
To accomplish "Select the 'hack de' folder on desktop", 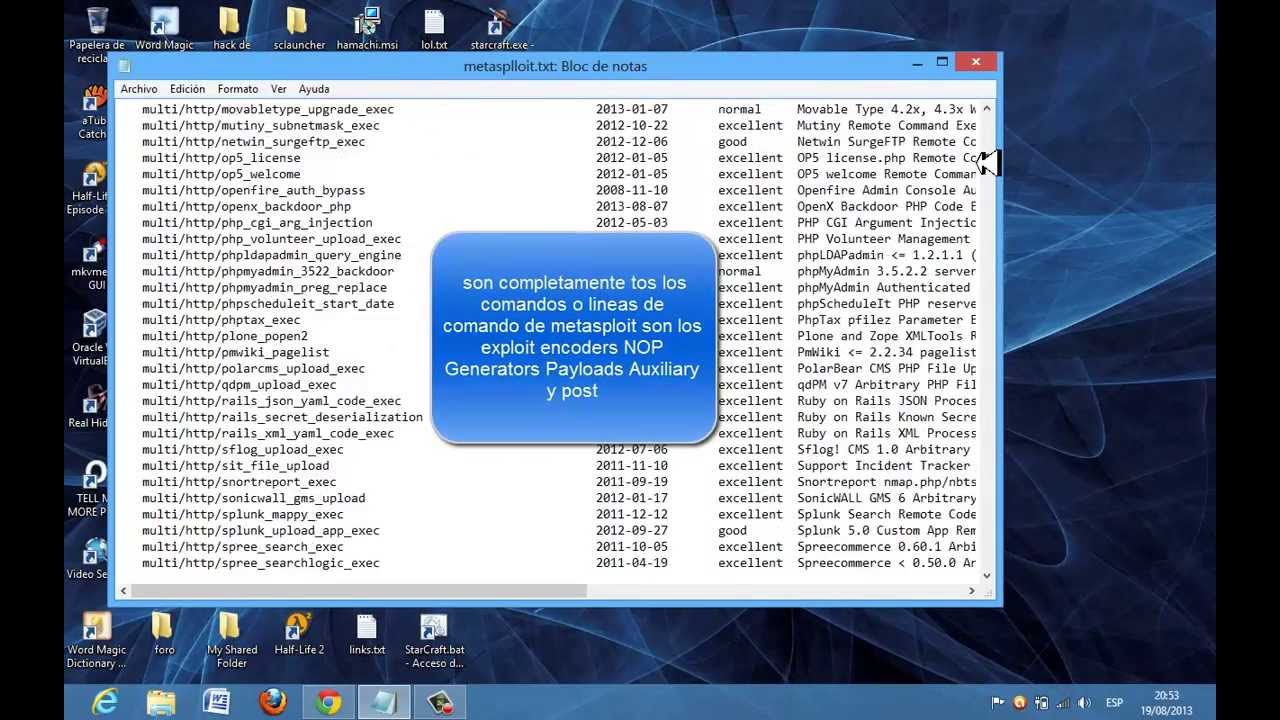I will point(231,30).
